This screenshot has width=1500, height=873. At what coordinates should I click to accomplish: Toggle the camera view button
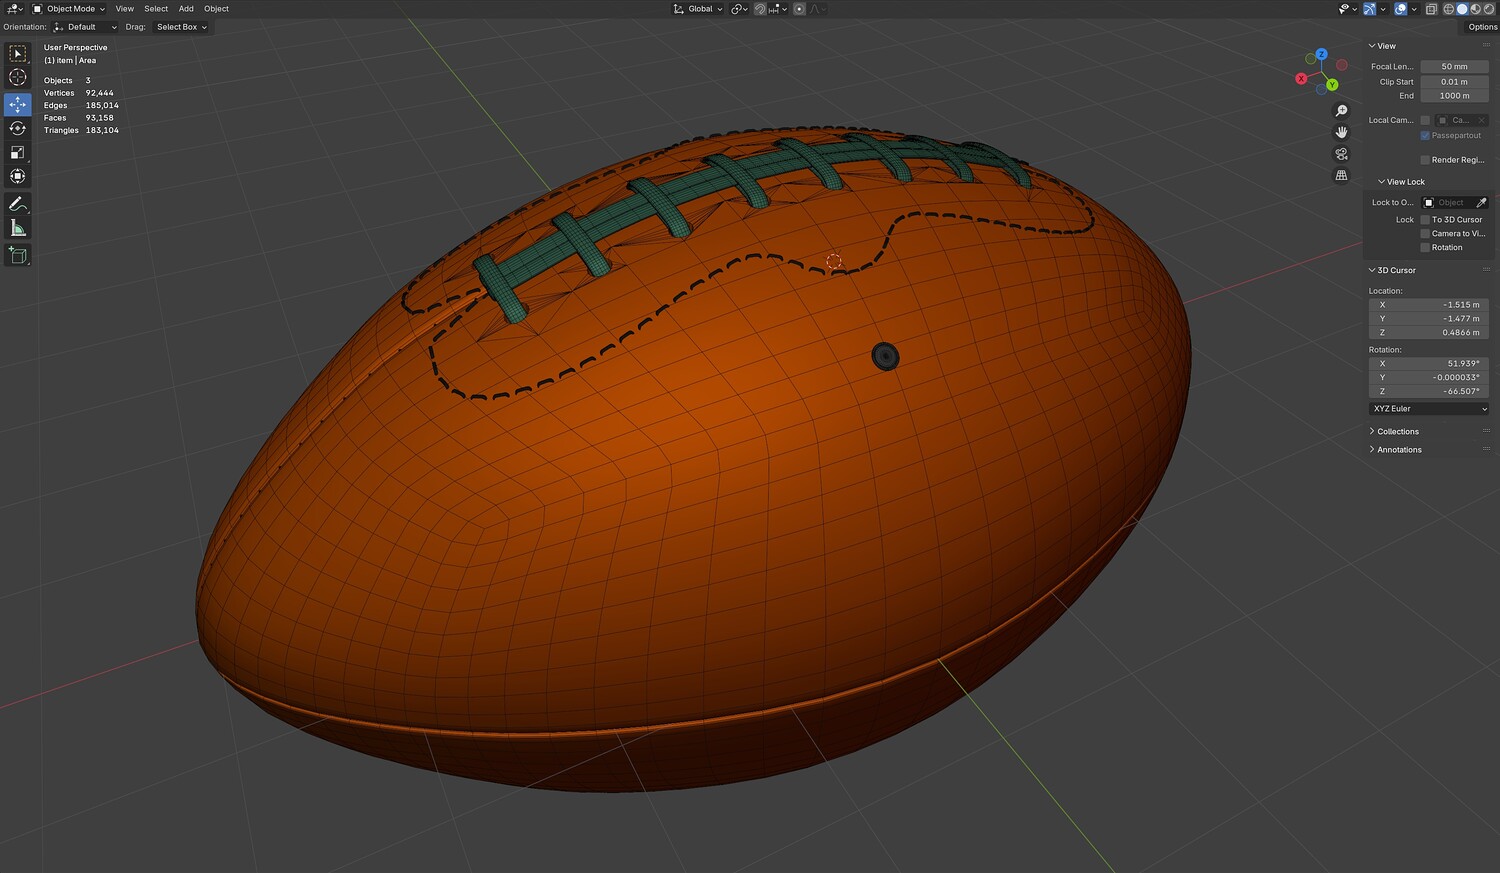pyautogui.click(x=1342, y=154)
